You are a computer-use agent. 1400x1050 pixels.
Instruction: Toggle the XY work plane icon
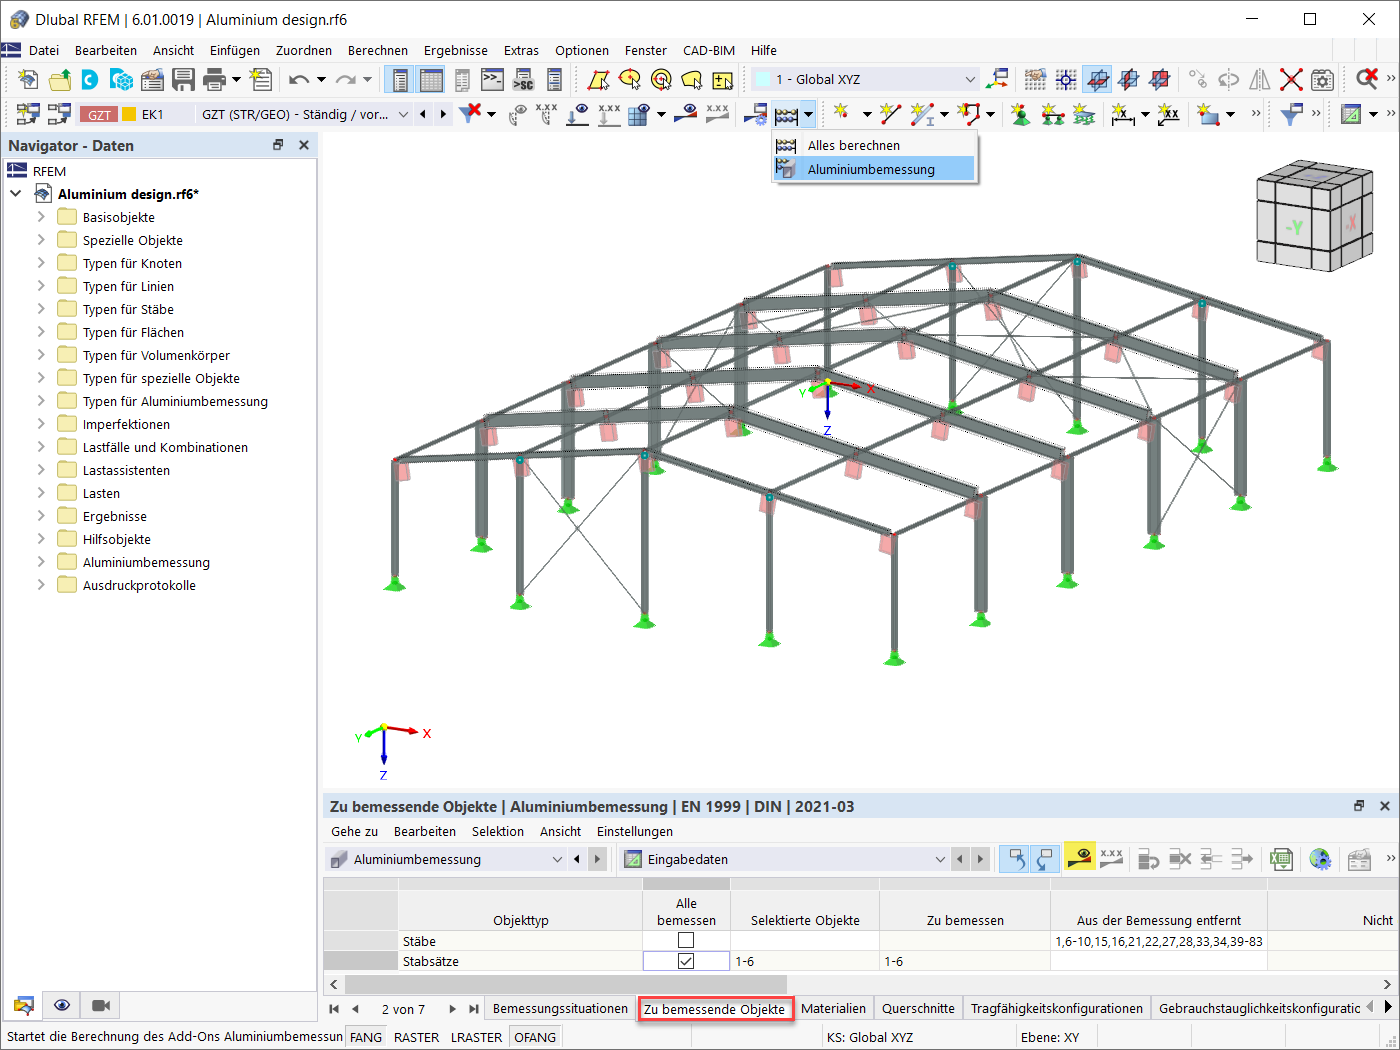pyautogui.click(x=1098, y=80)
